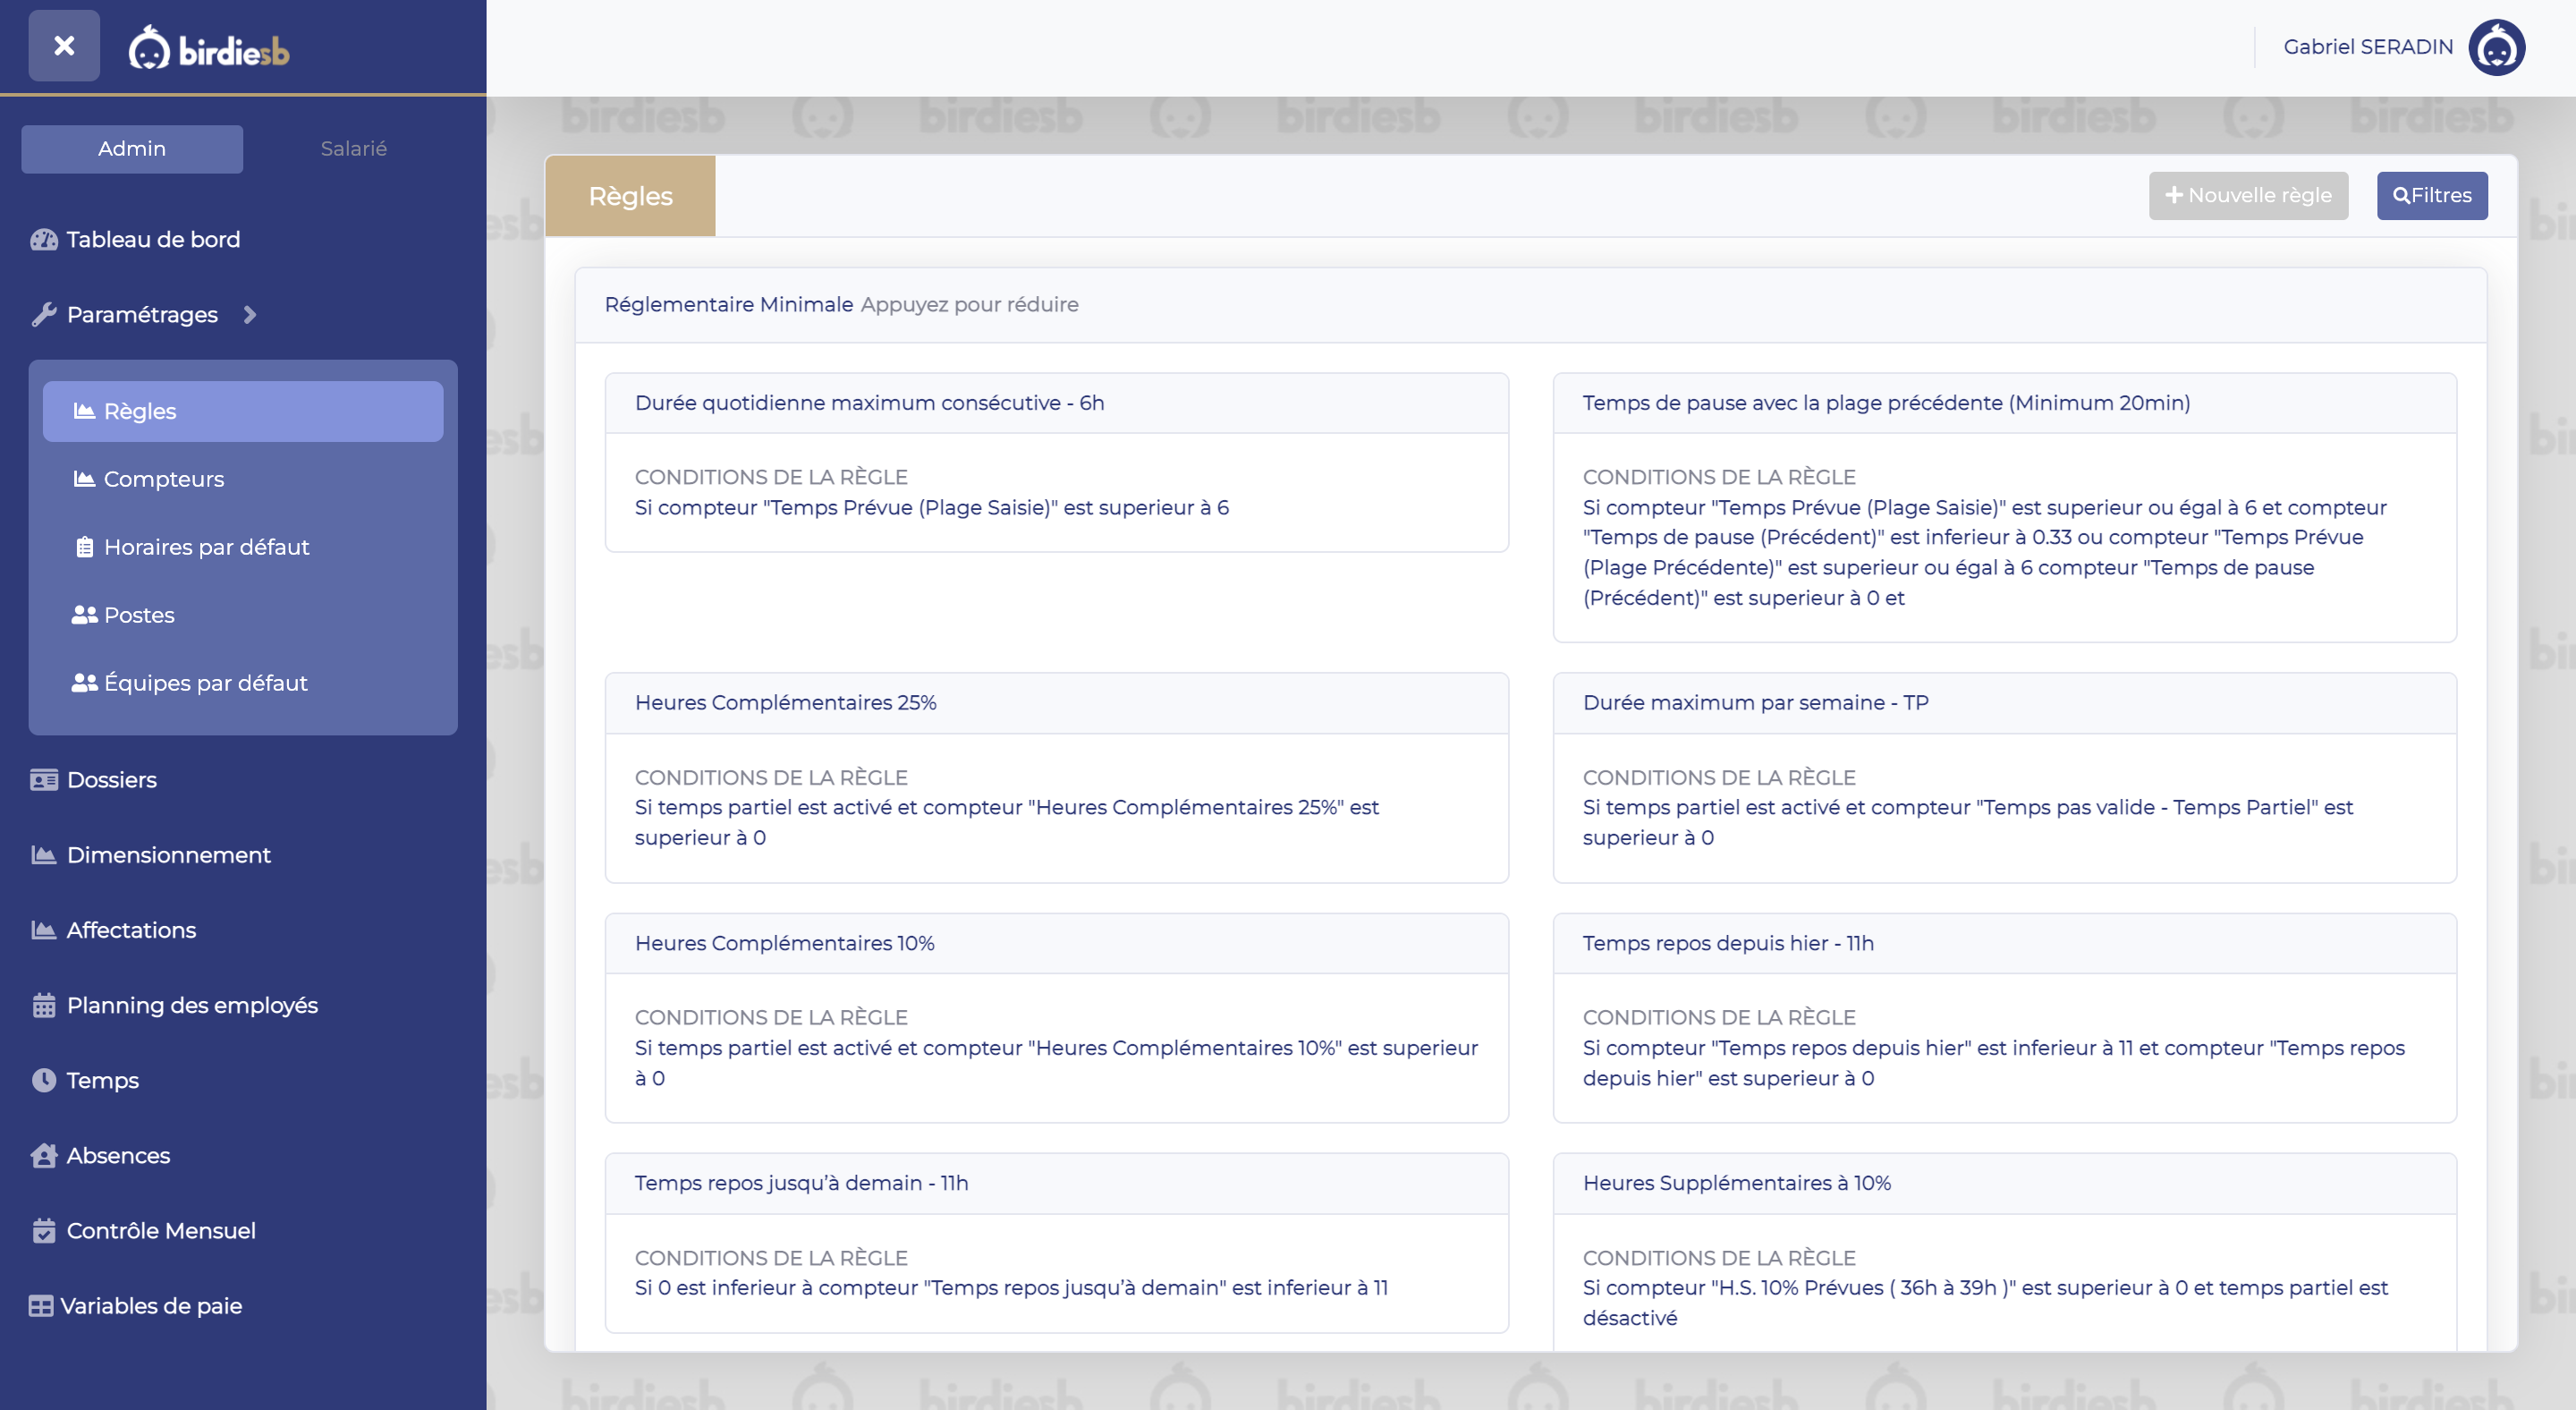Click the Tableau de bord gauge icon
The height and width of the screenshot is (1410, 2576).
click(x=43, y=239)
